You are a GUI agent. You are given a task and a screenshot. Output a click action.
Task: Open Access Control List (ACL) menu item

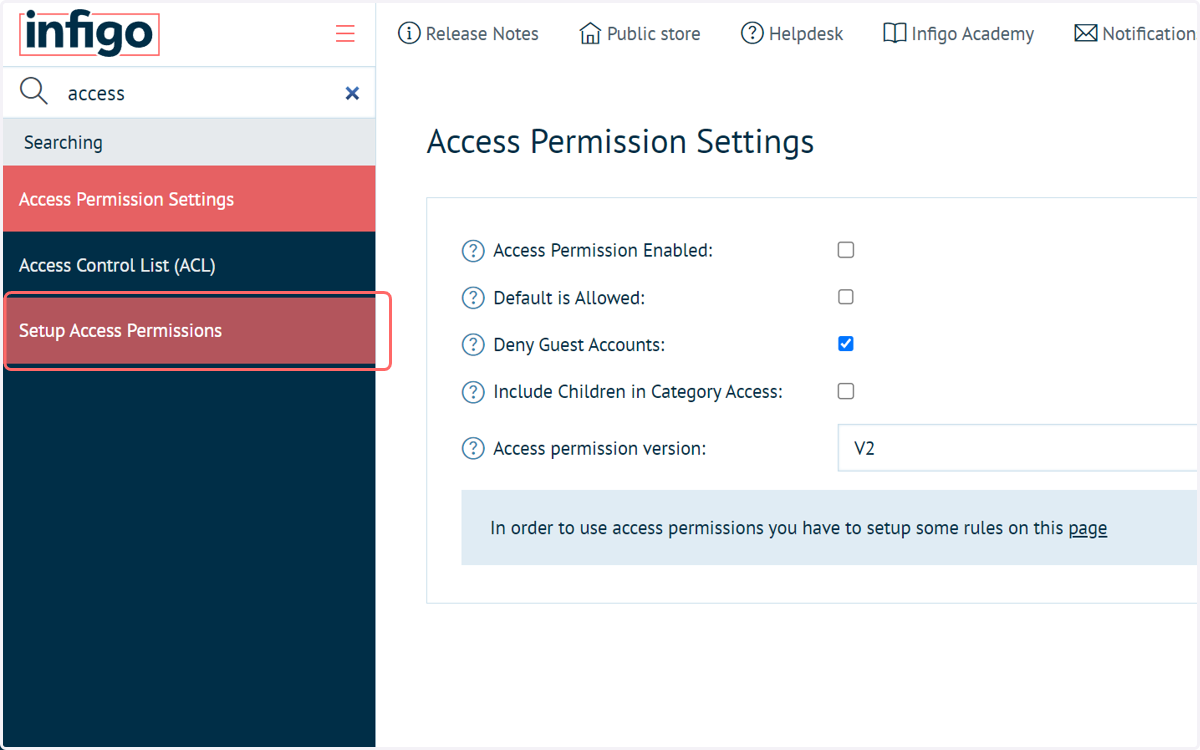point(189,265)
